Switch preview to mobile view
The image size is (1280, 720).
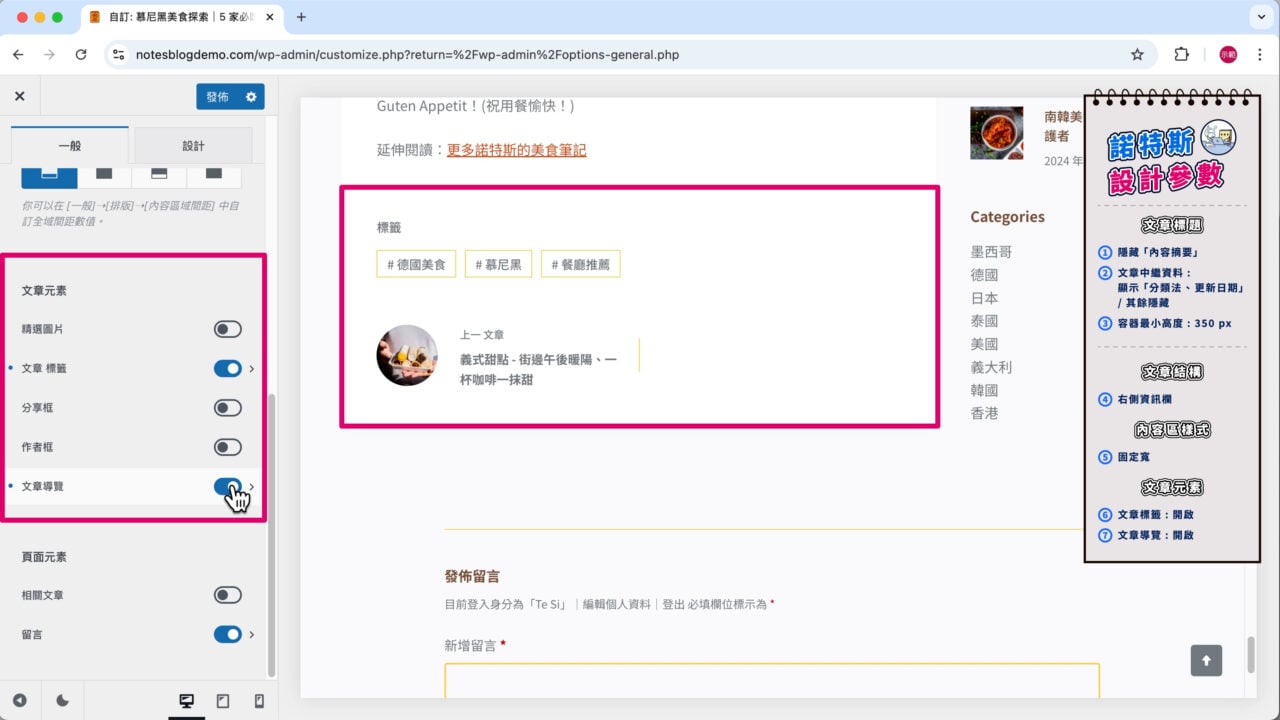(257, 701)
